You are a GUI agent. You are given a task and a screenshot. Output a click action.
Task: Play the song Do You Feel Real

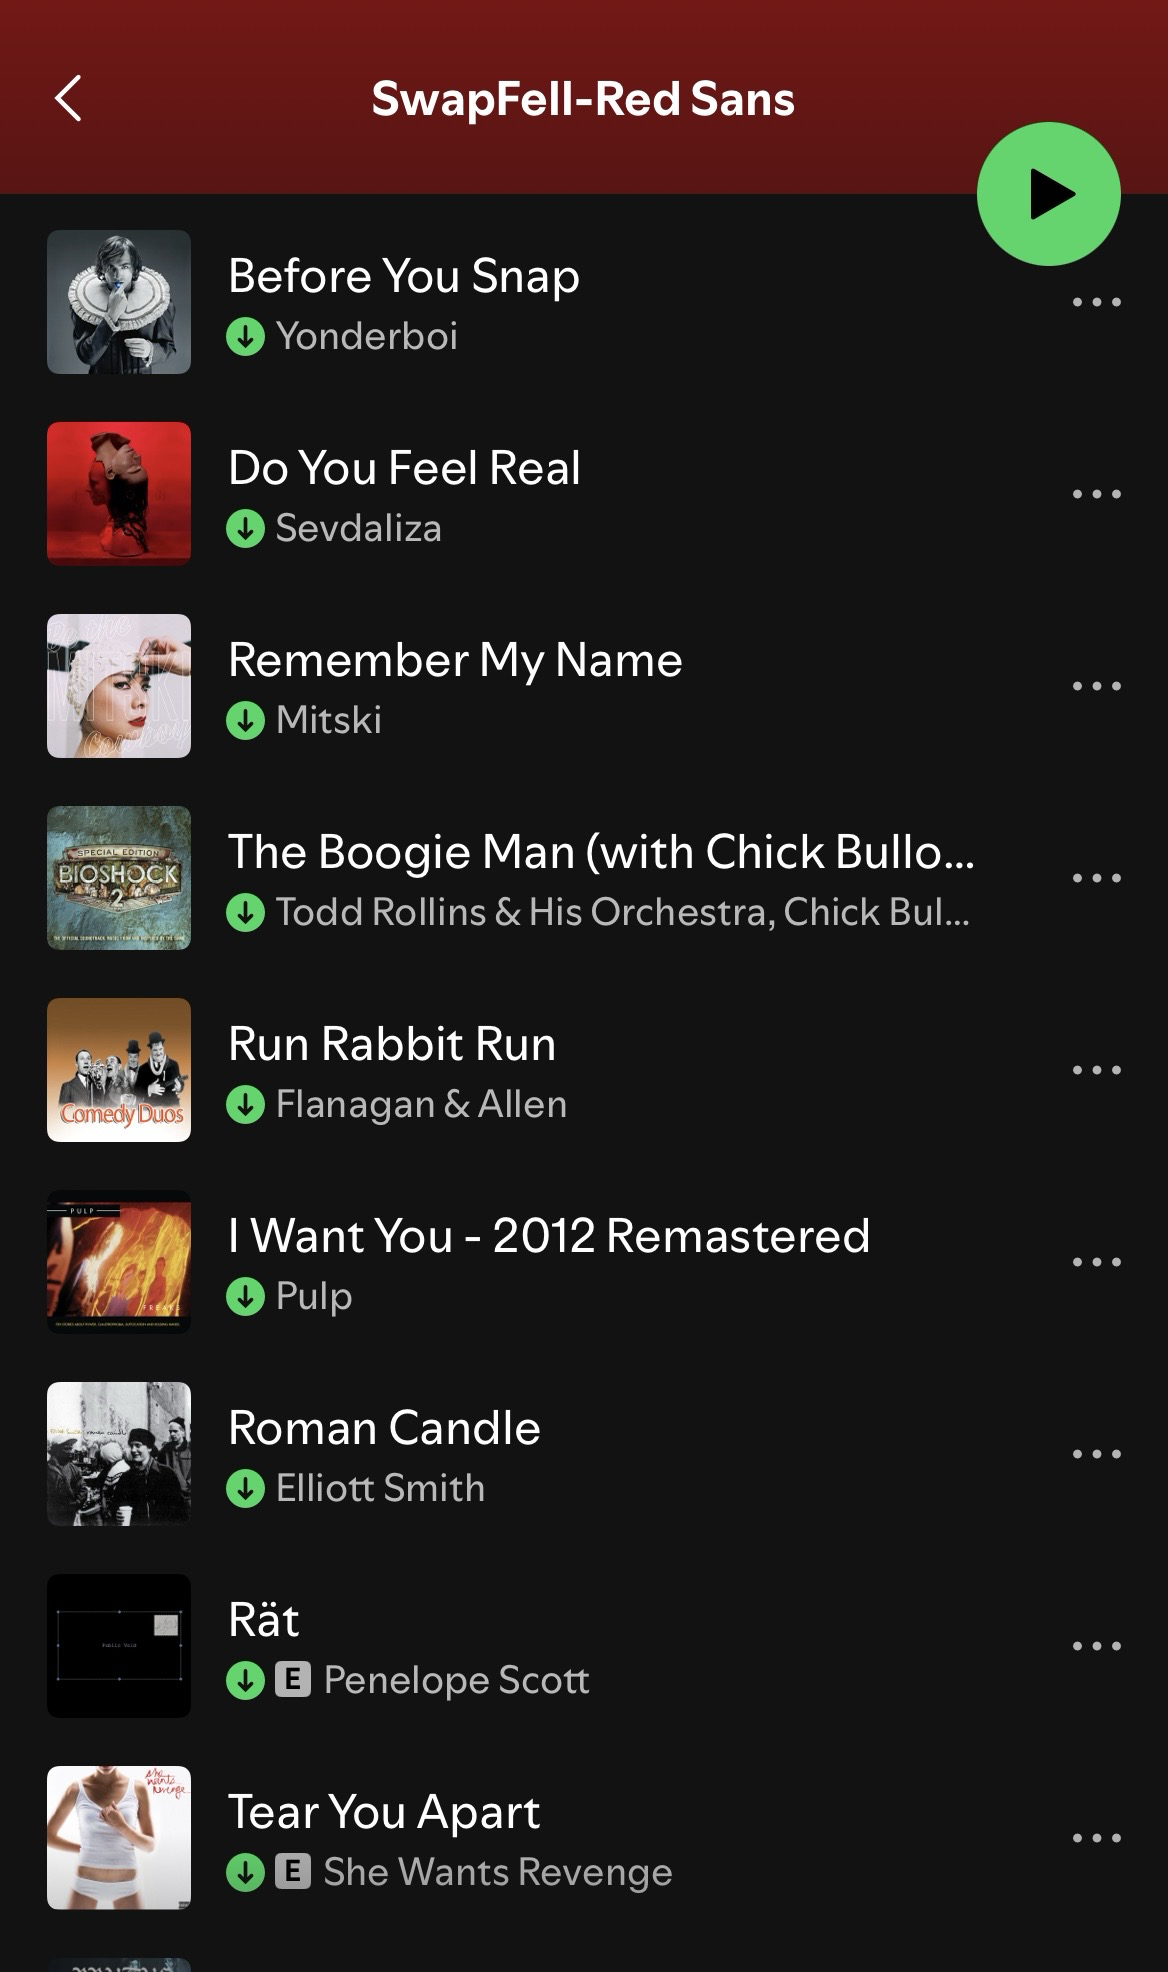pos(404,468)
